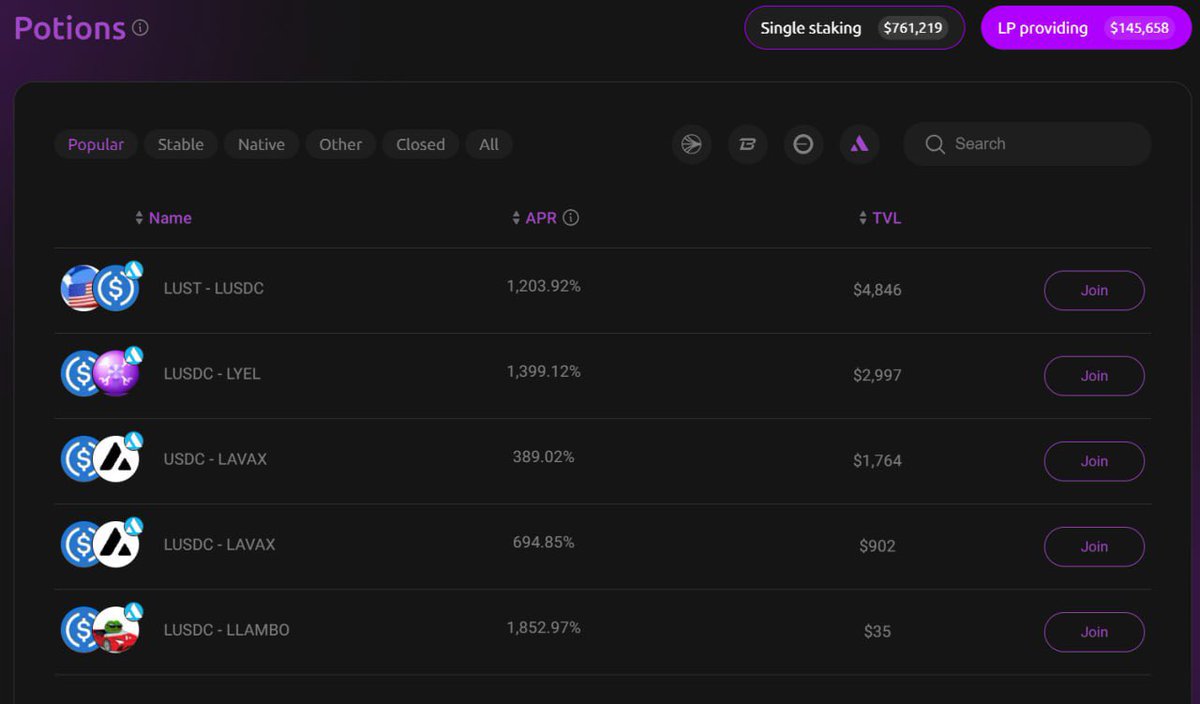This screenshot has height=704, width=1200.
Task: Click the $902 TVL value
Action: (x=877, y=546)
